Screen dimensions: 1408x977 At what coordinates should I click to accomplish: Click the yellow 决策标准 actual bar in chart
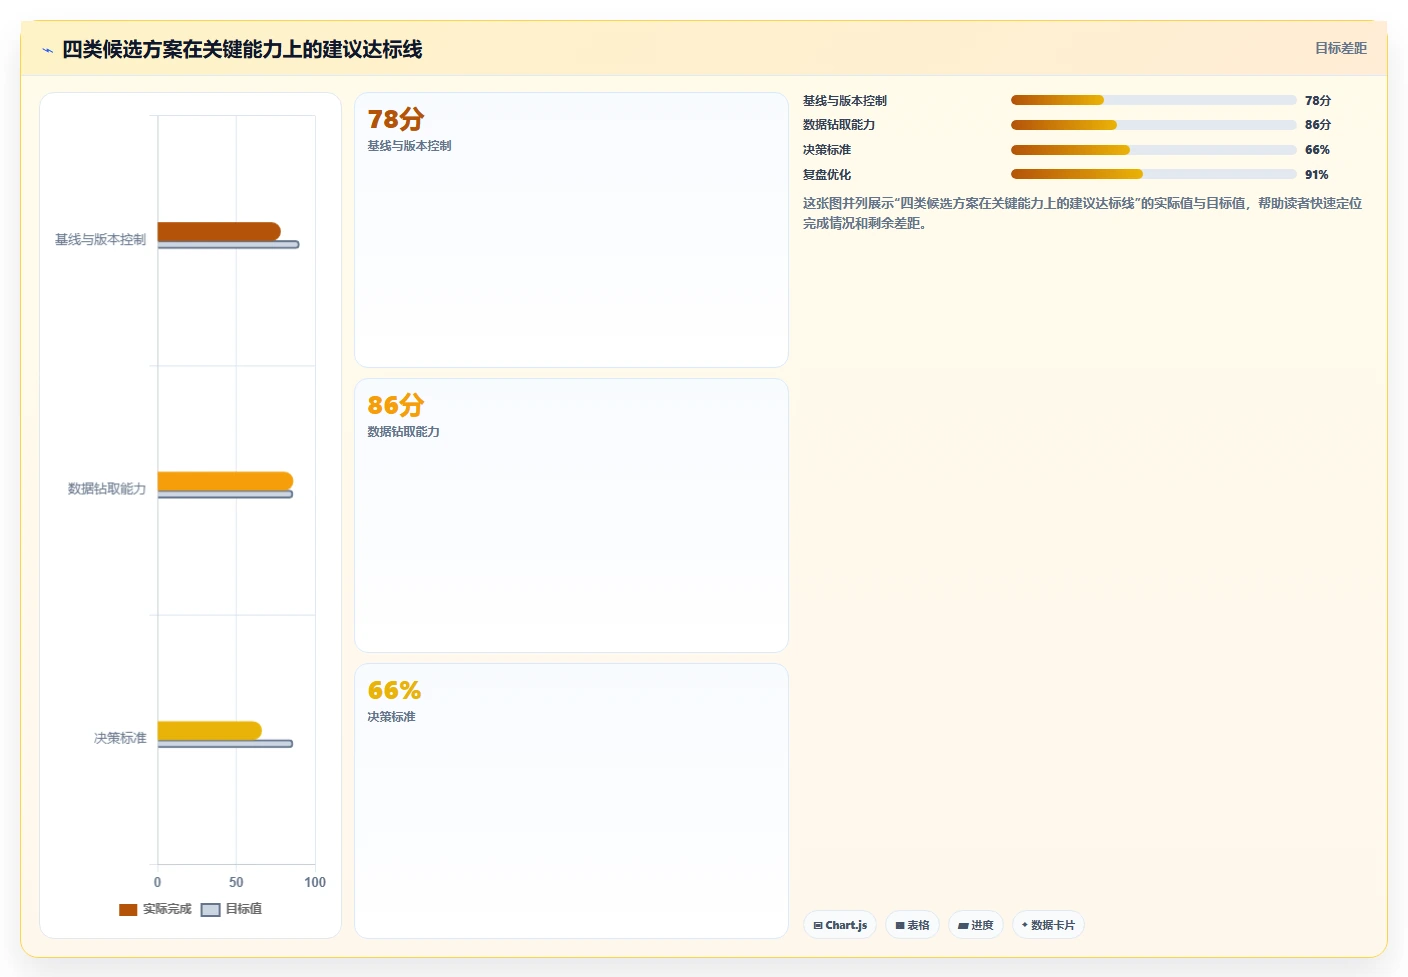coord(210,730)
